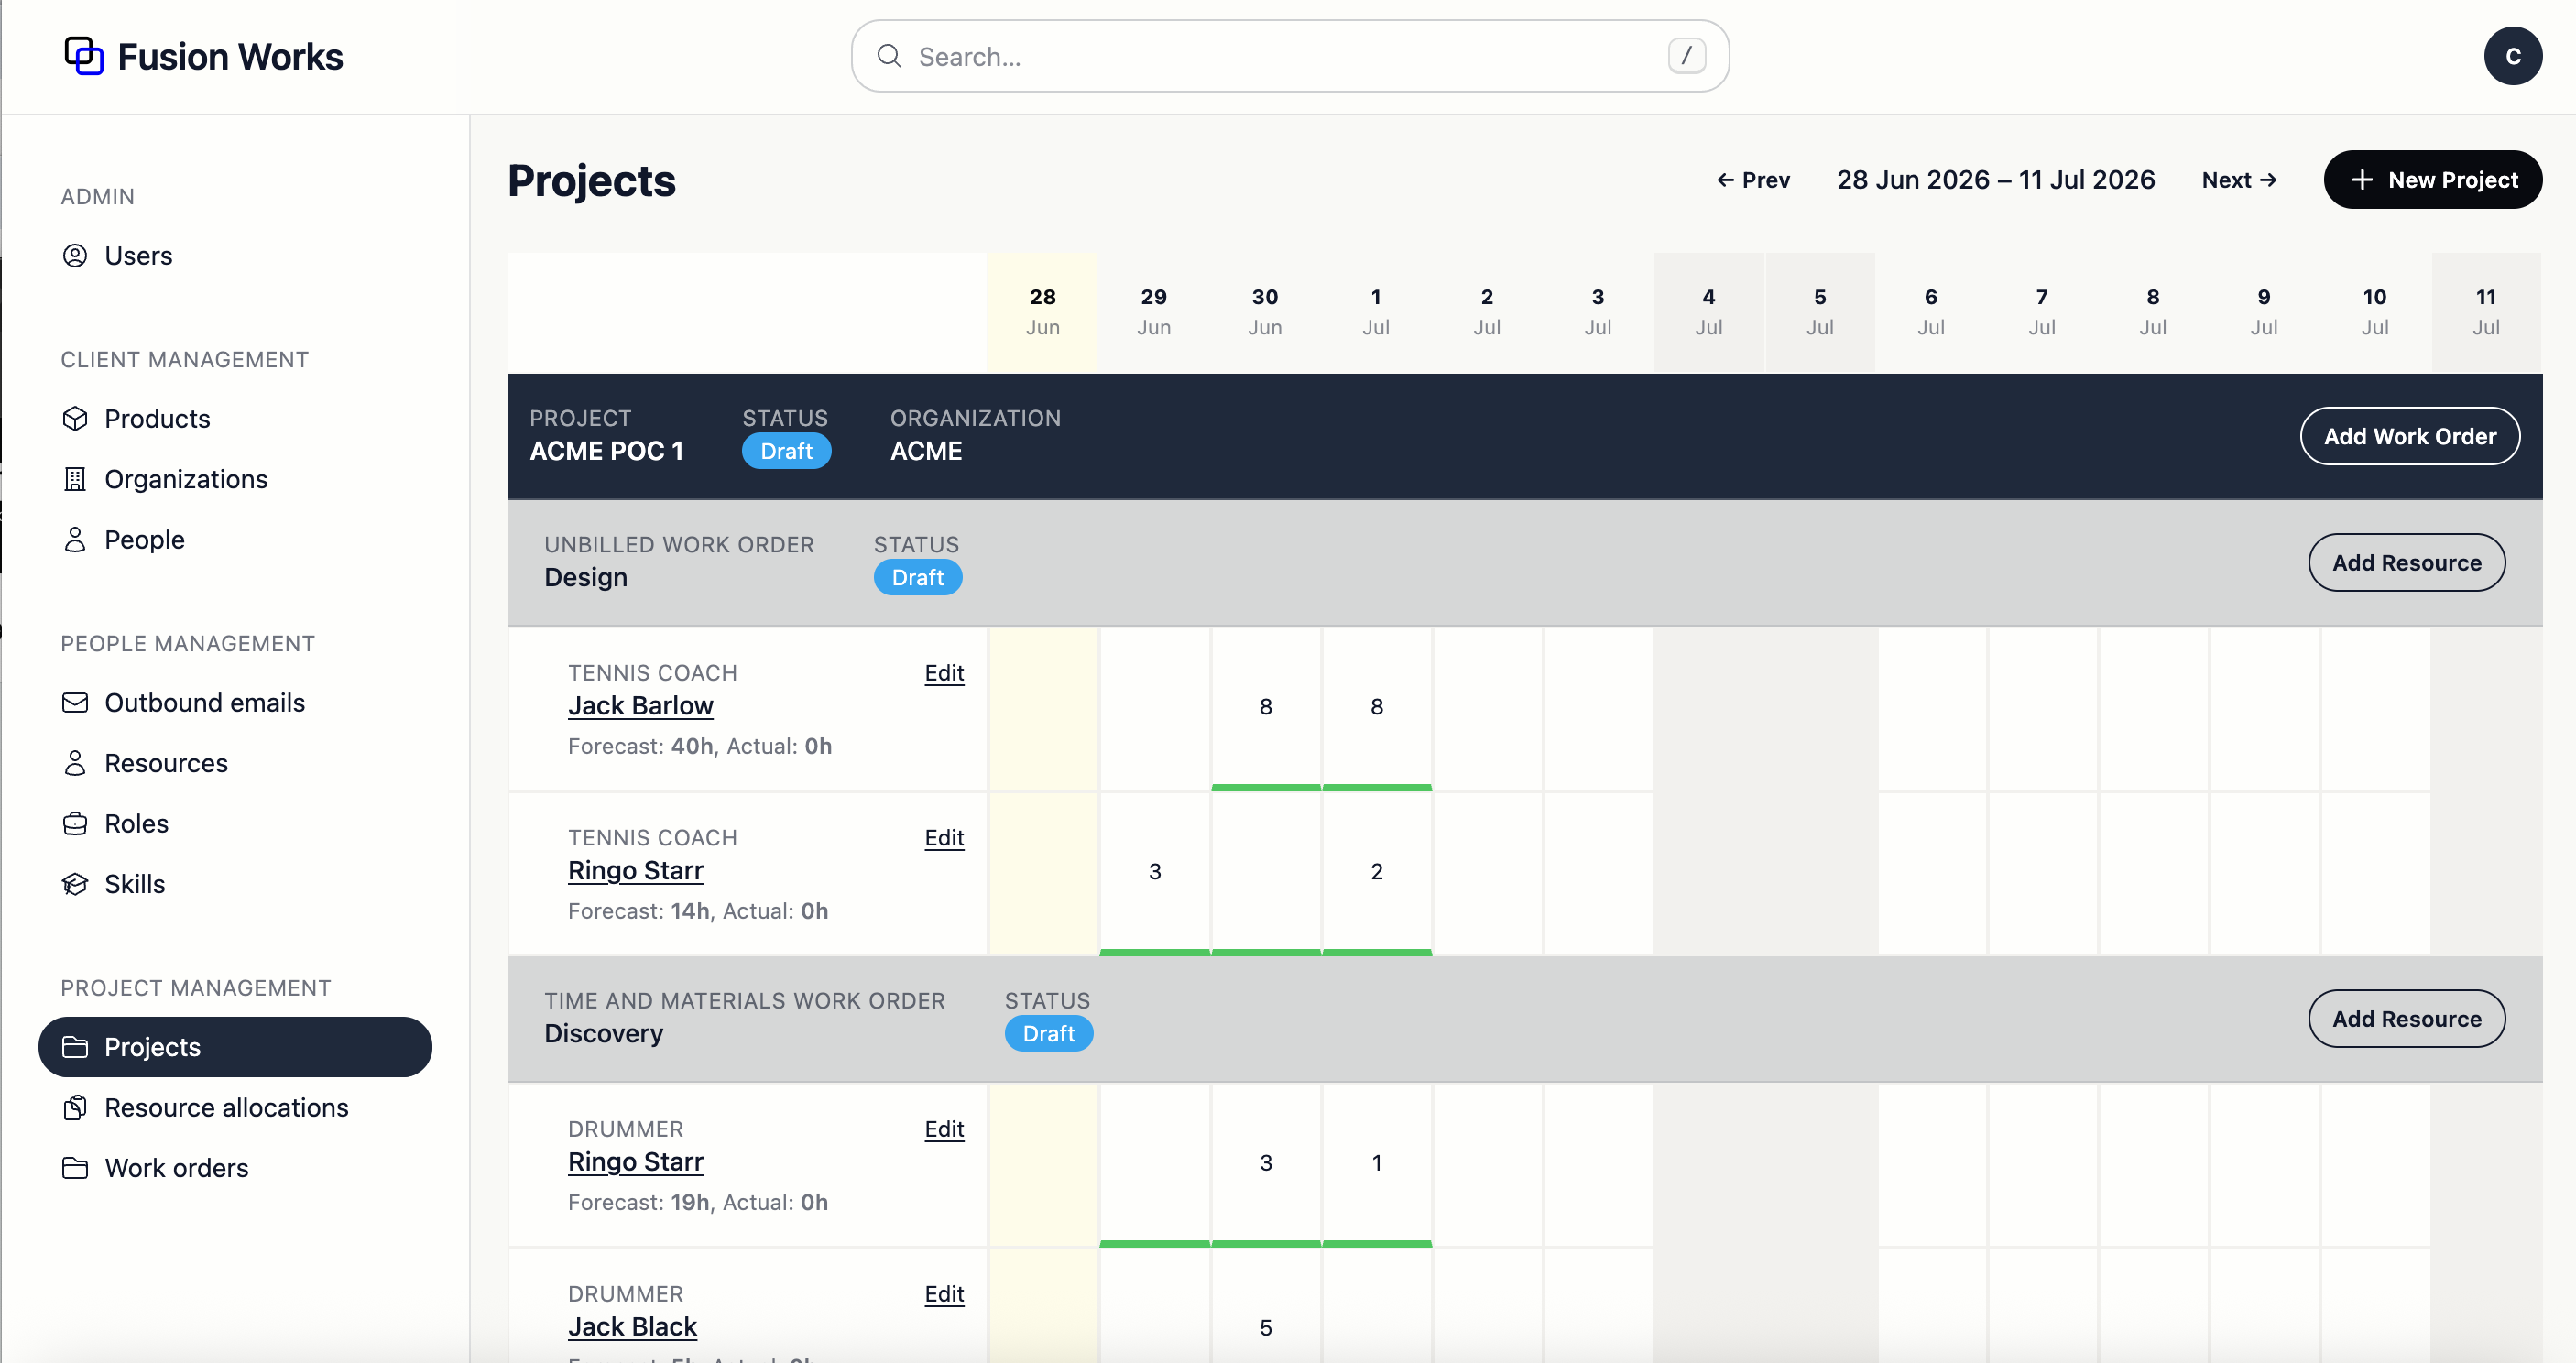Click the Design work order Draft badge

click(x=917, y=578)
